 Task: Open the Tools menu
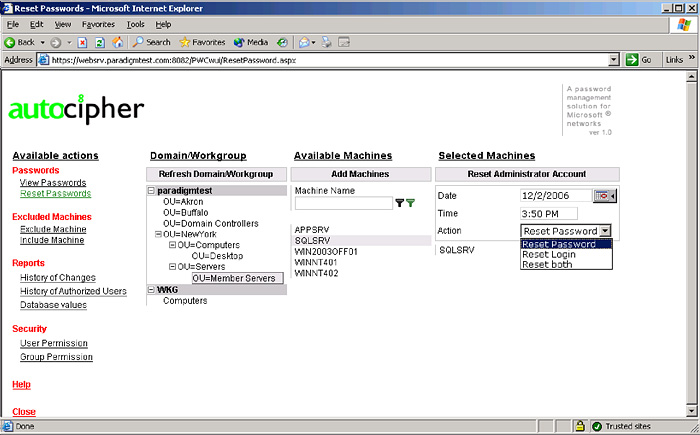135,25
